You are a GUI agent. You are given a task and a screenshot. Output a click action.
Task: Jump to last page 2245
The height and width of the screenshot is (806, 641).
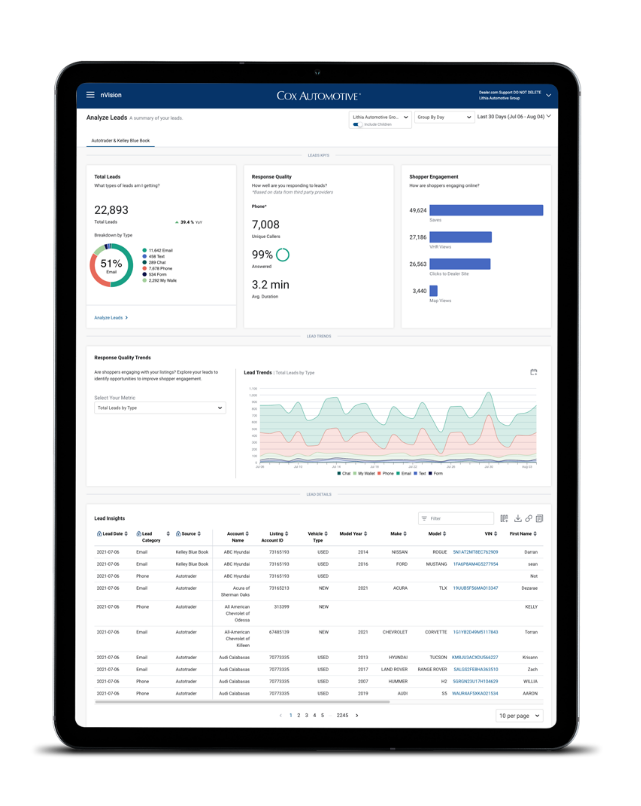tap(342, 715)
